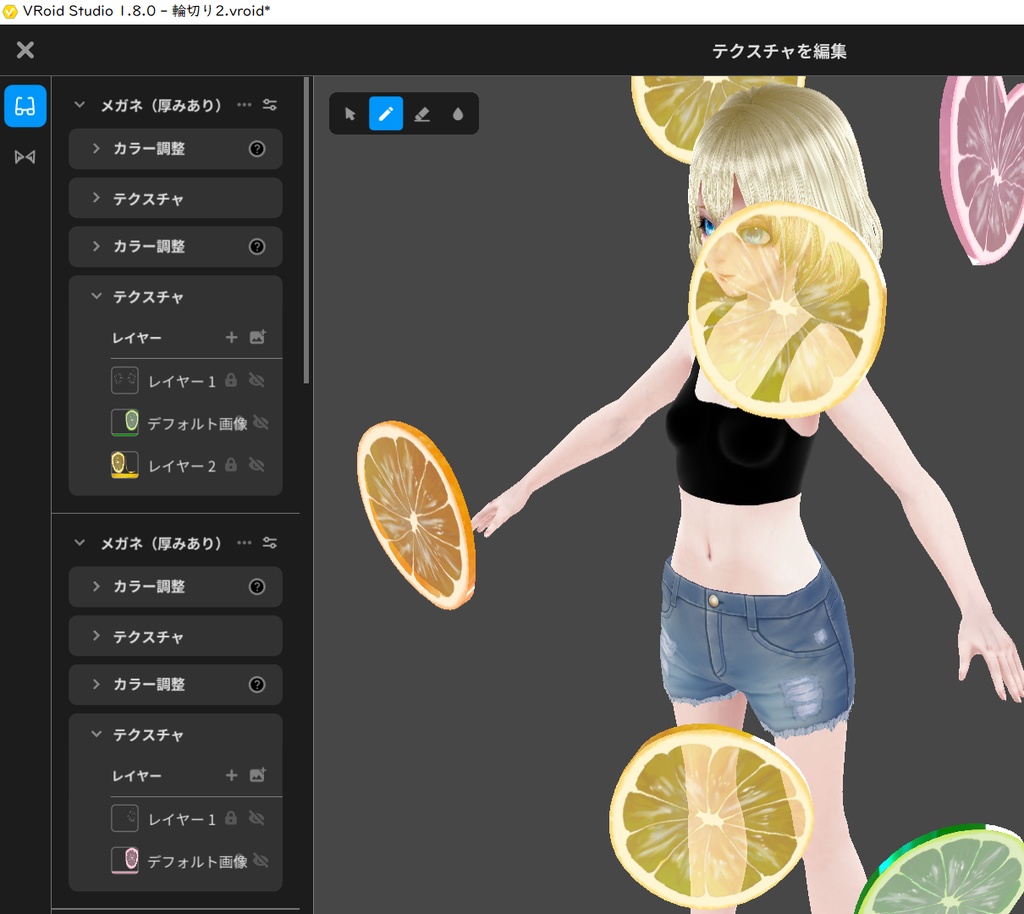
Task: Expand the topmost collapsed テクスチャ row
Action: click(x=175, y=198)
